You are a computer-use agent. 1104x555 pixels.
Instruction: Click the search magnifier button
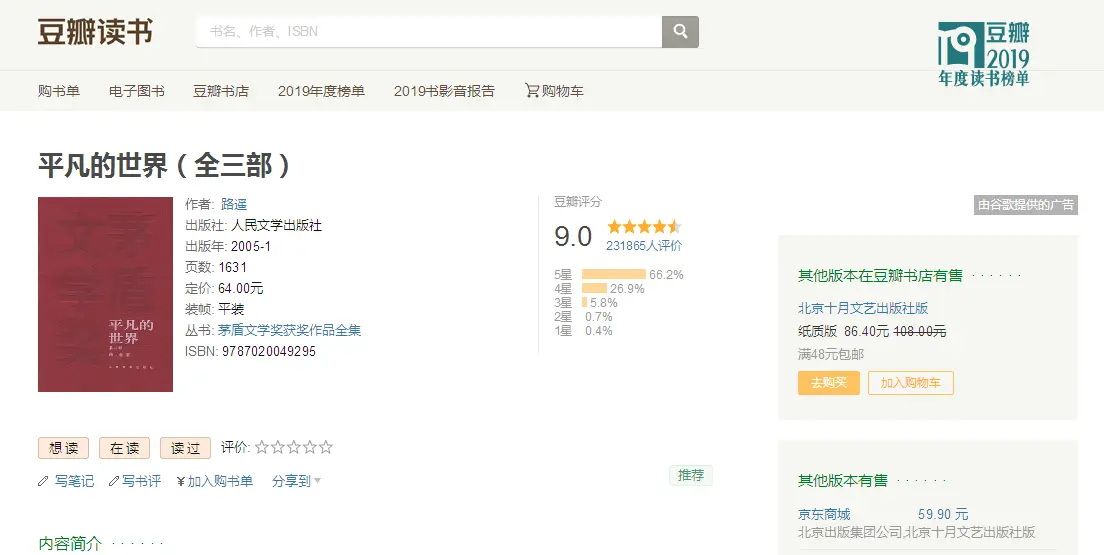tap(680, 32)
